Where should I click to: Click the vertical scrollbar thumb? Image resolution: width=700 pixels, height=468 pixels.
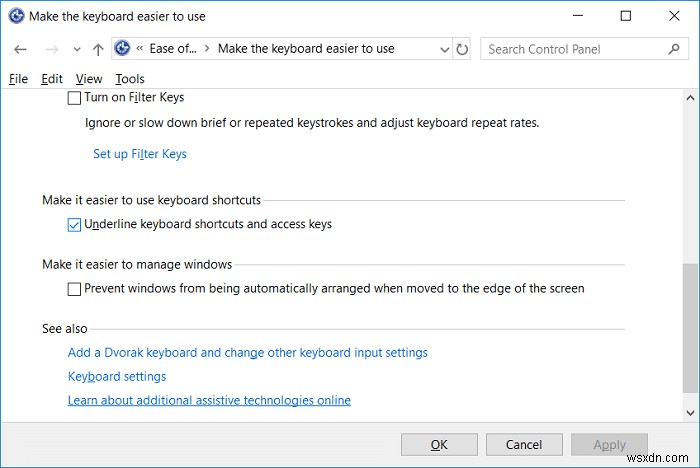click(x=690, y=333)
